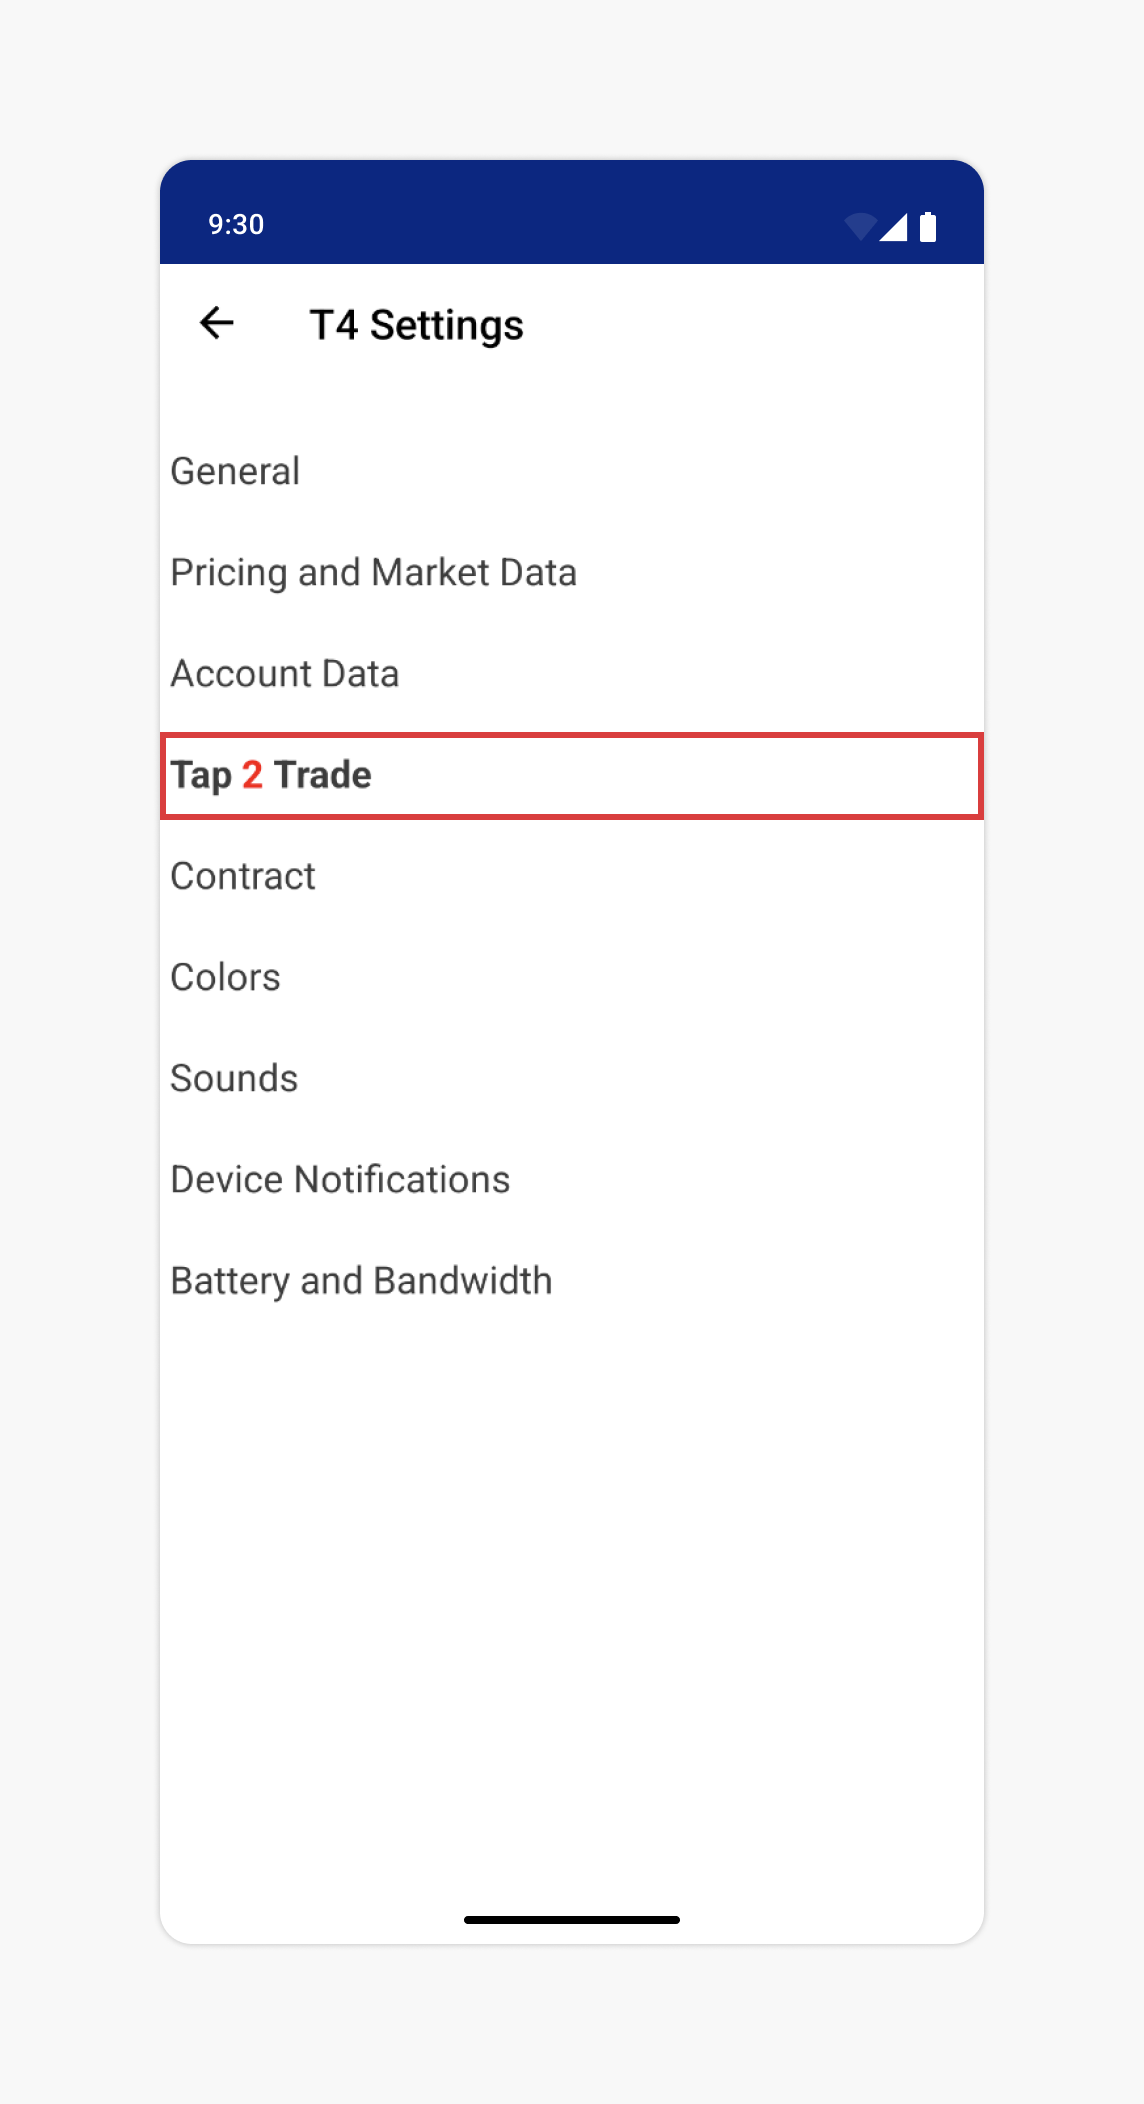The image size is (1144, 2104).
Task: Go to Contract settings
Action: pyautogui.click(x=243, y=876)
